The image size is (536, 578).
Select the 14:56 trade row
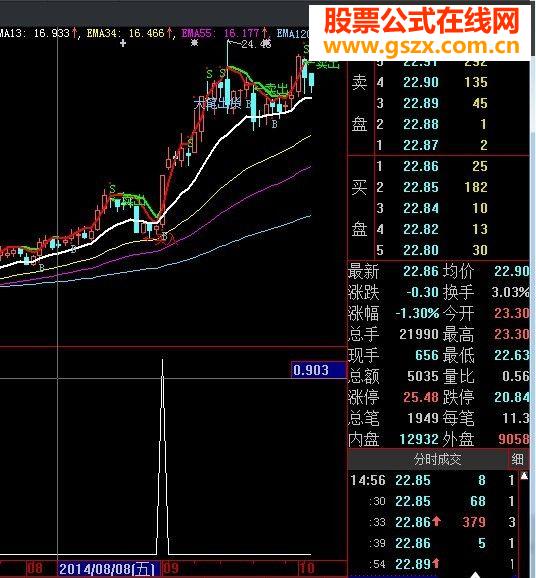click(x=433, y=480)
